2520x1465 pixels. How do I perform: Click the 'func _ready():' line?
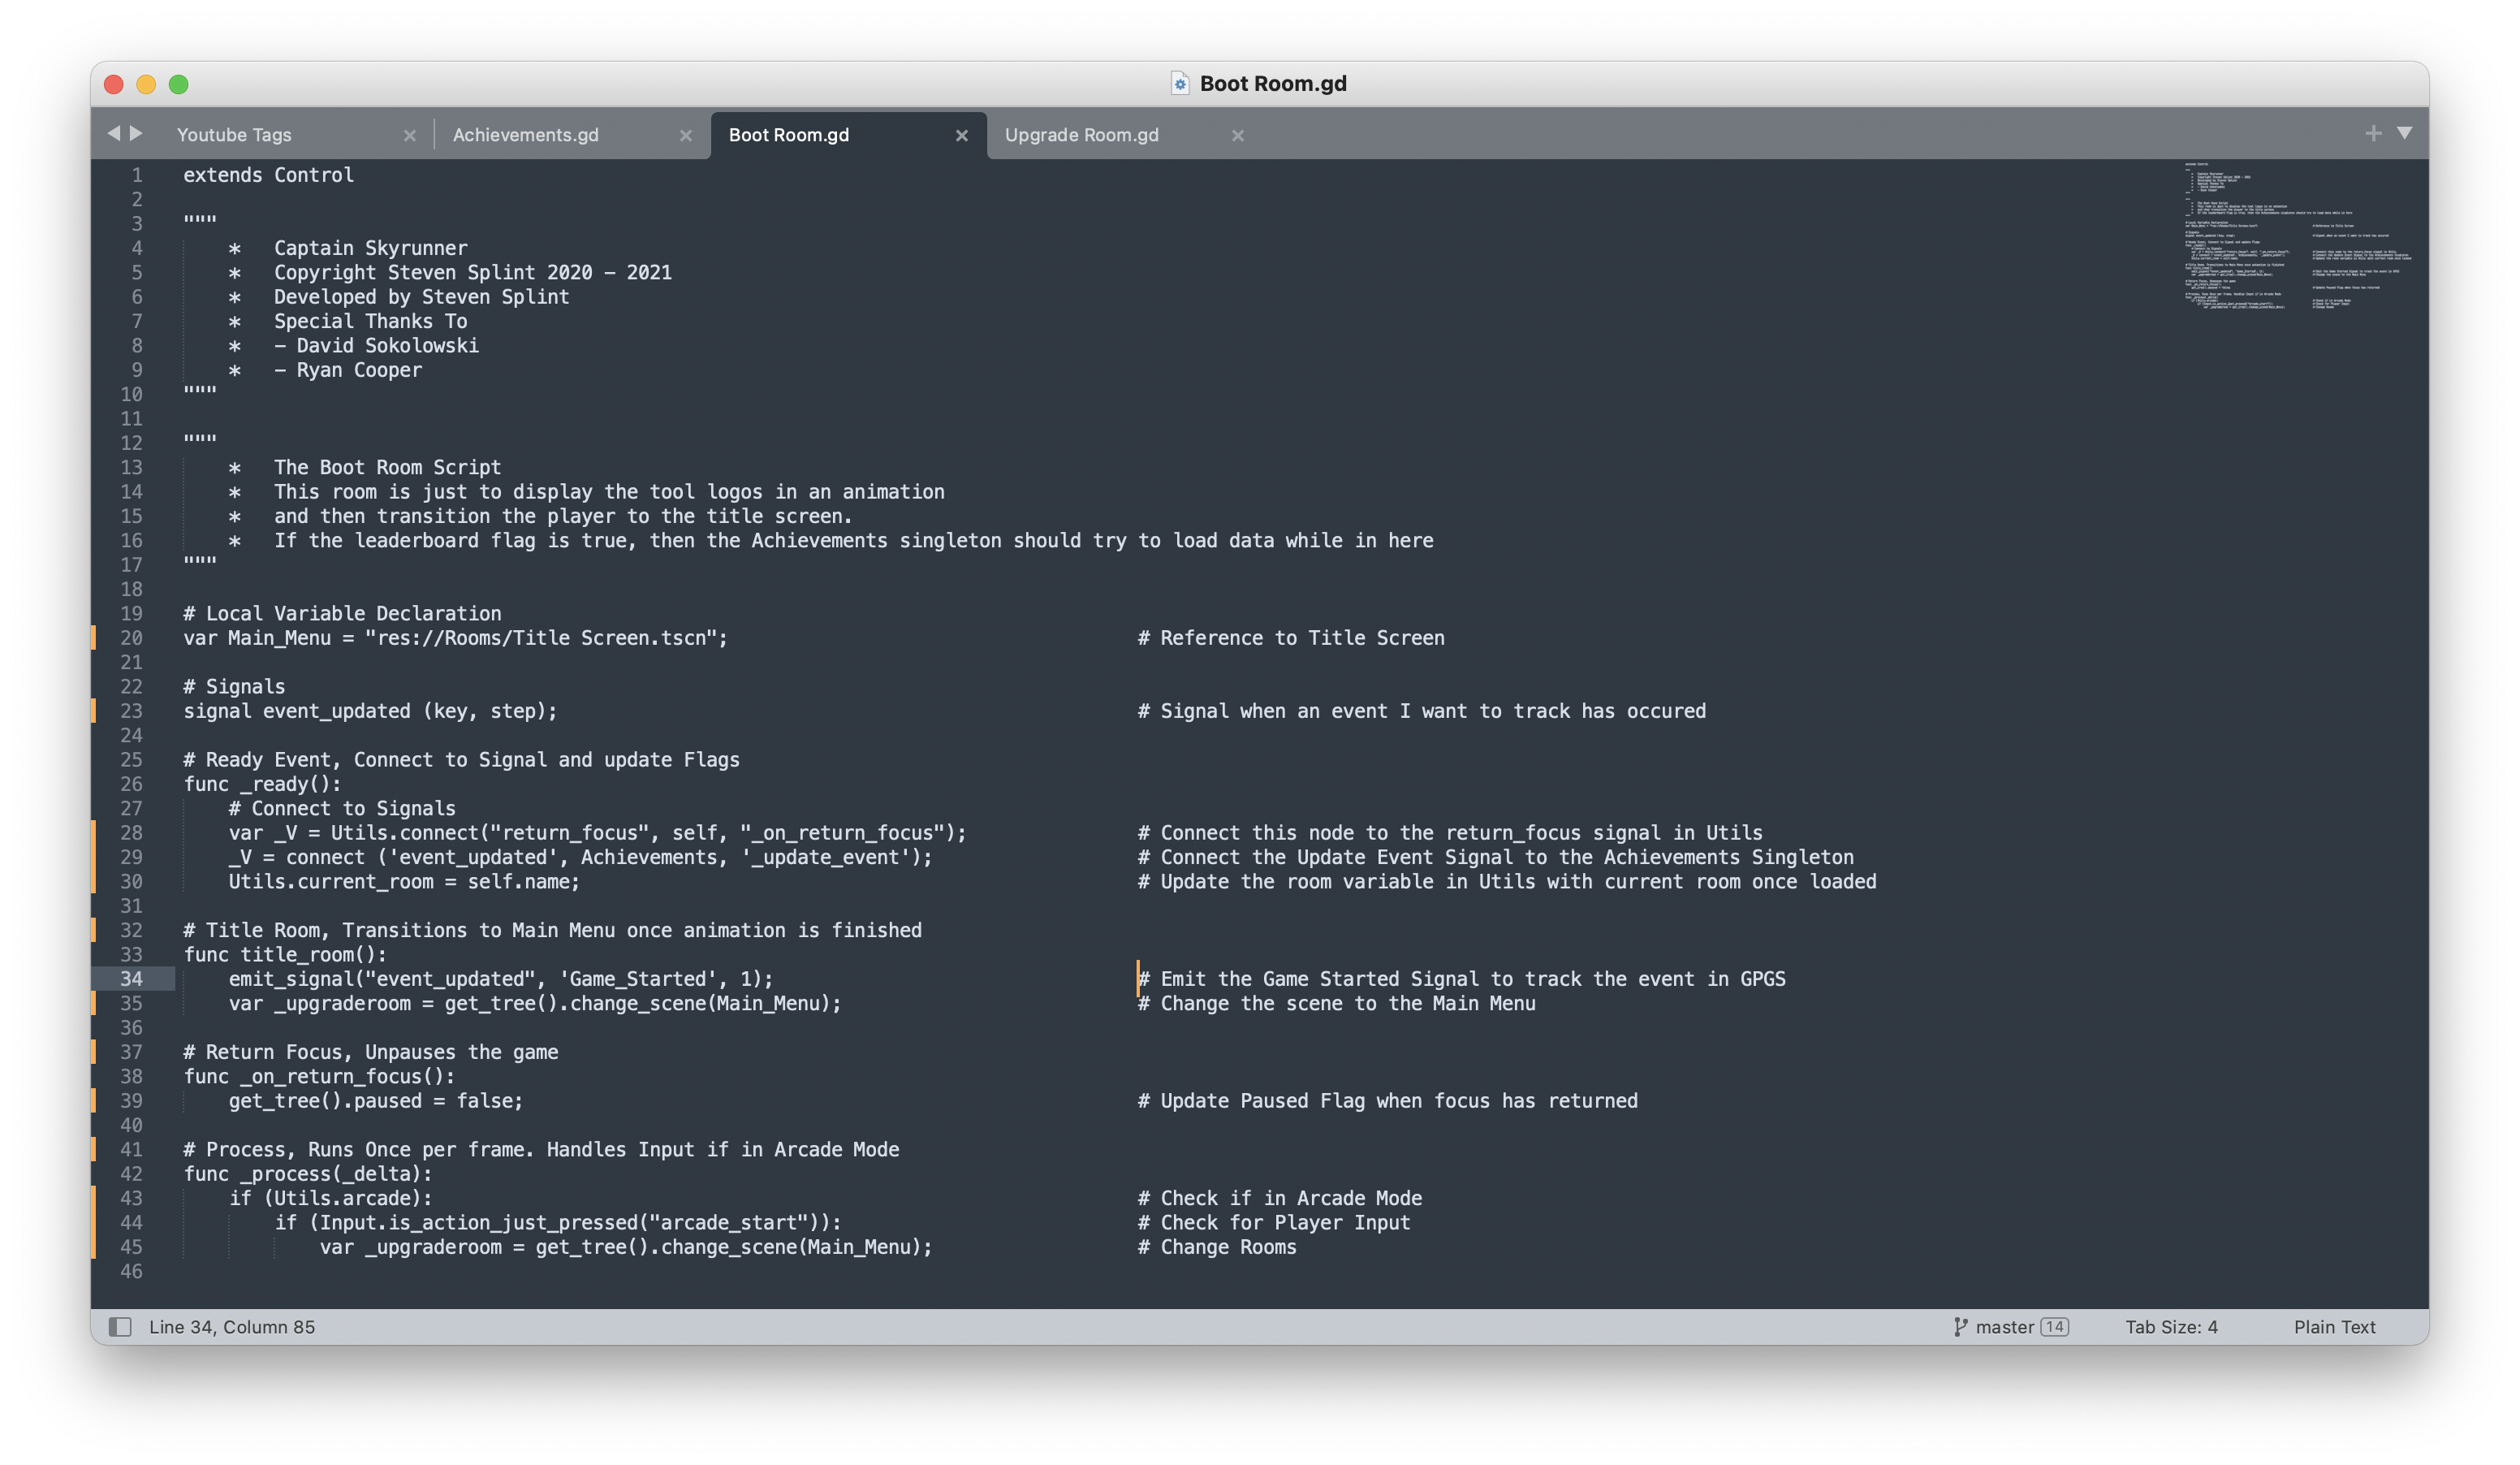(262, 784)
